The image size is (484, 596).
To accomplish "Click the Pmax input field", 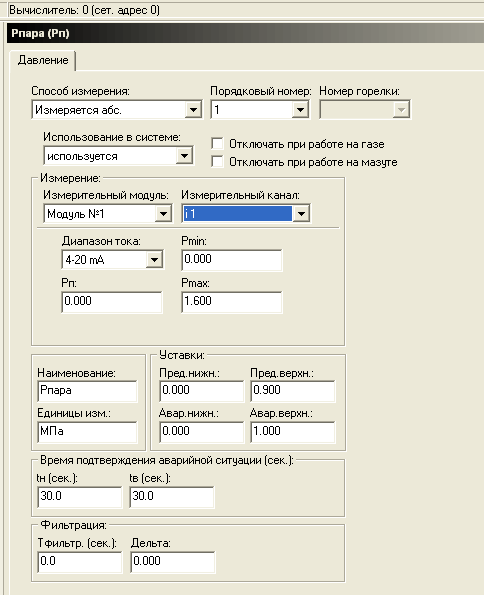I will pos(232,302).
